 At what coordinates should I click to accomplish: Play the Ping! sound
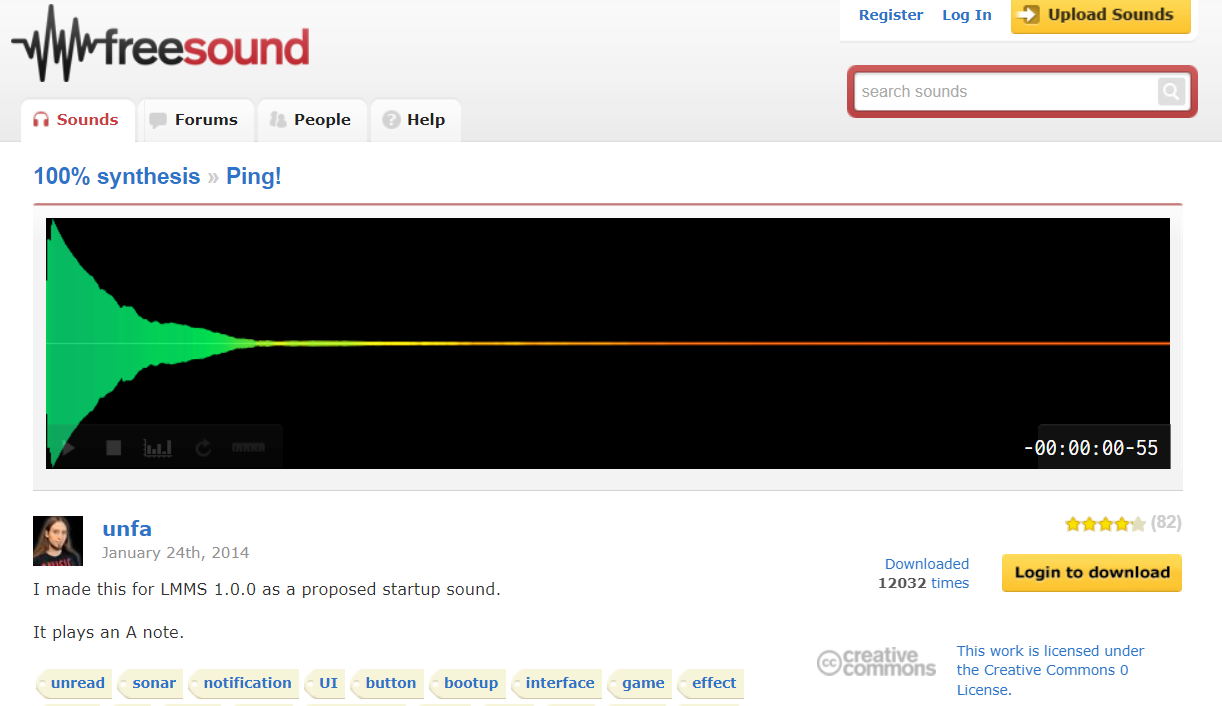pos(68,448)
